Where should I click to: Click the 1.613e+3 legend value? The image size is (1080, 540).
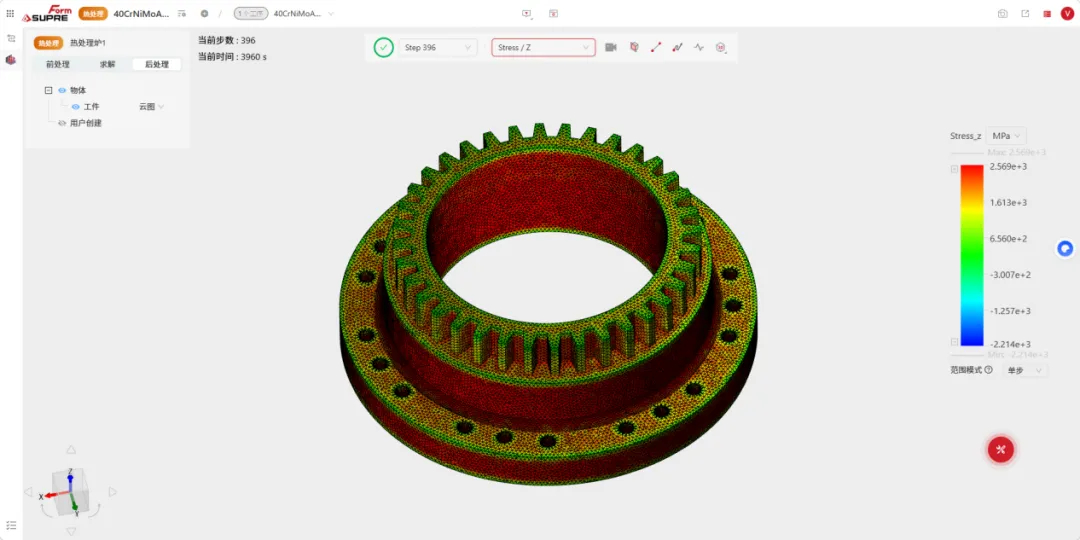pyautogui.click(x=1008, y=202)
